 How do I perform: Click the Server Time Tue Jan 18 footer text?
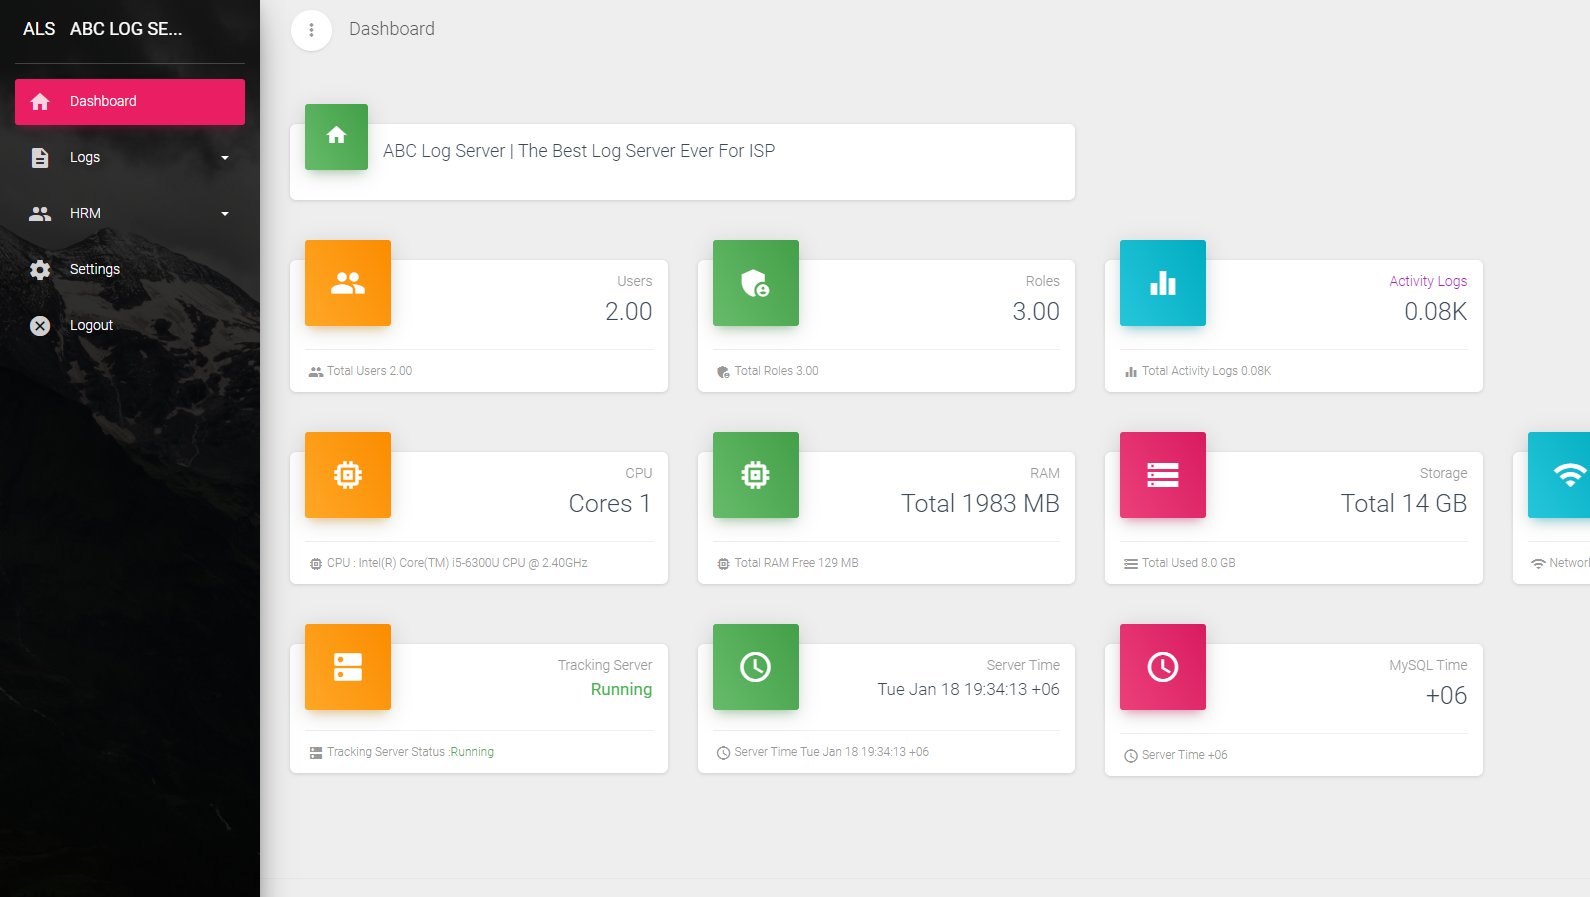click(832, 752)
